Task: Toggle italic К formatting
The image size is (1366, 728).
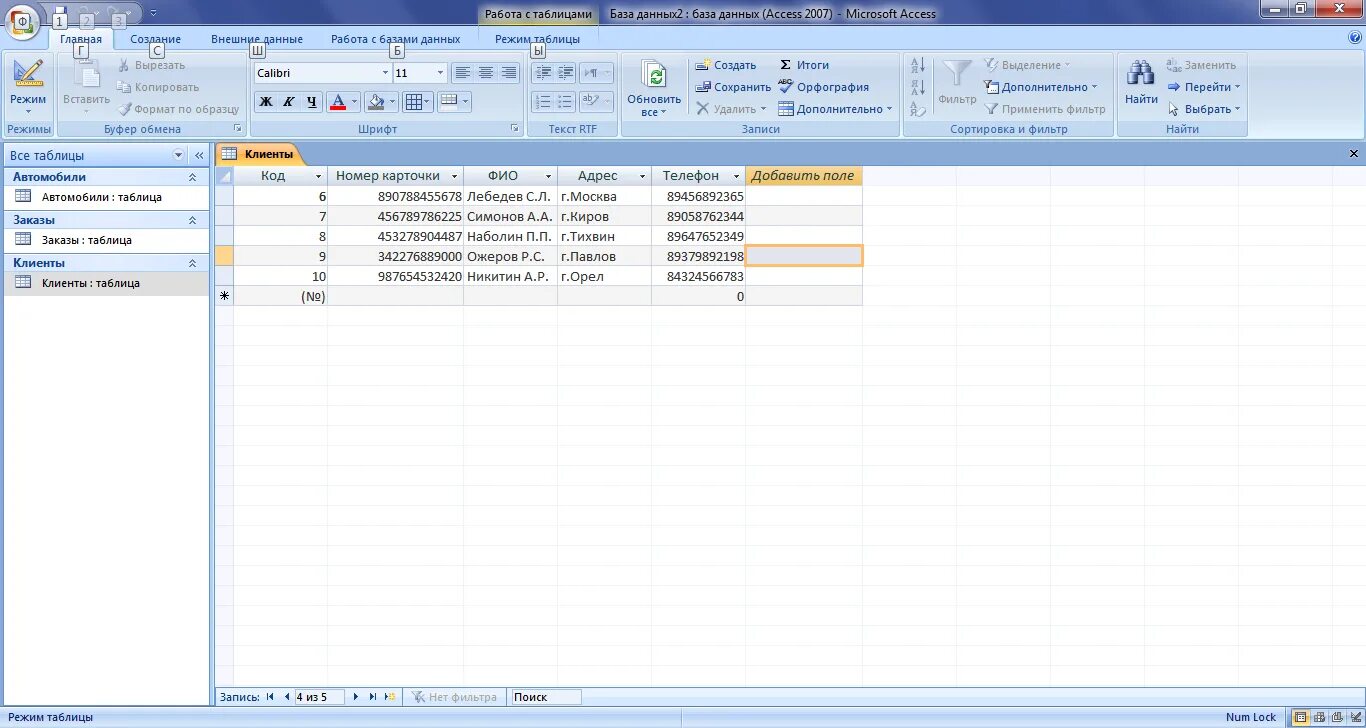Action: pos(288,102)
